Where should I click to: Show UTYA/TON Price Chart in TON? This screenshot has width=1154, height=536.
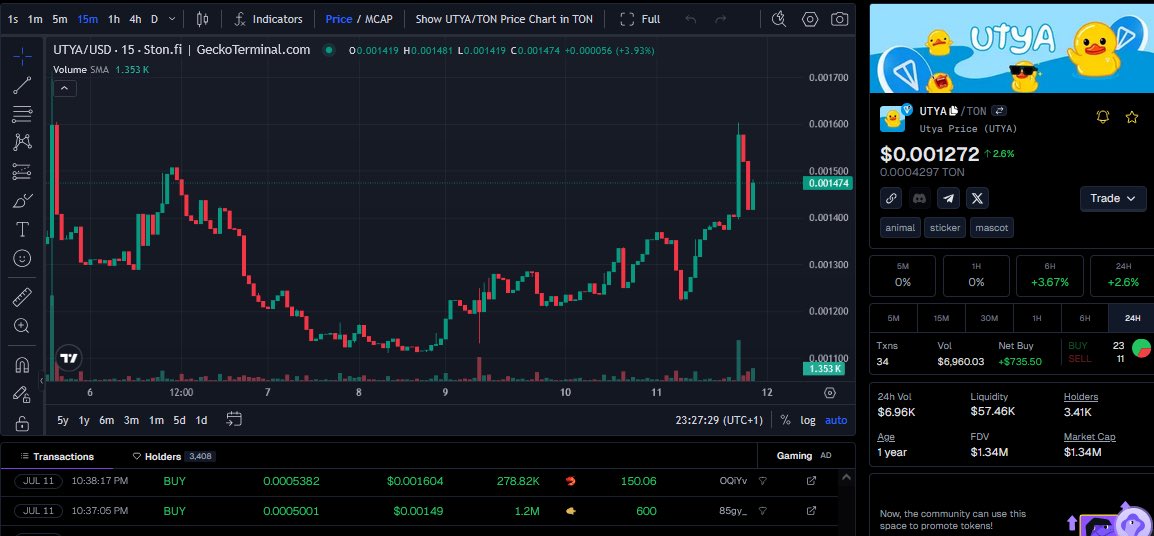click(504, 19)
